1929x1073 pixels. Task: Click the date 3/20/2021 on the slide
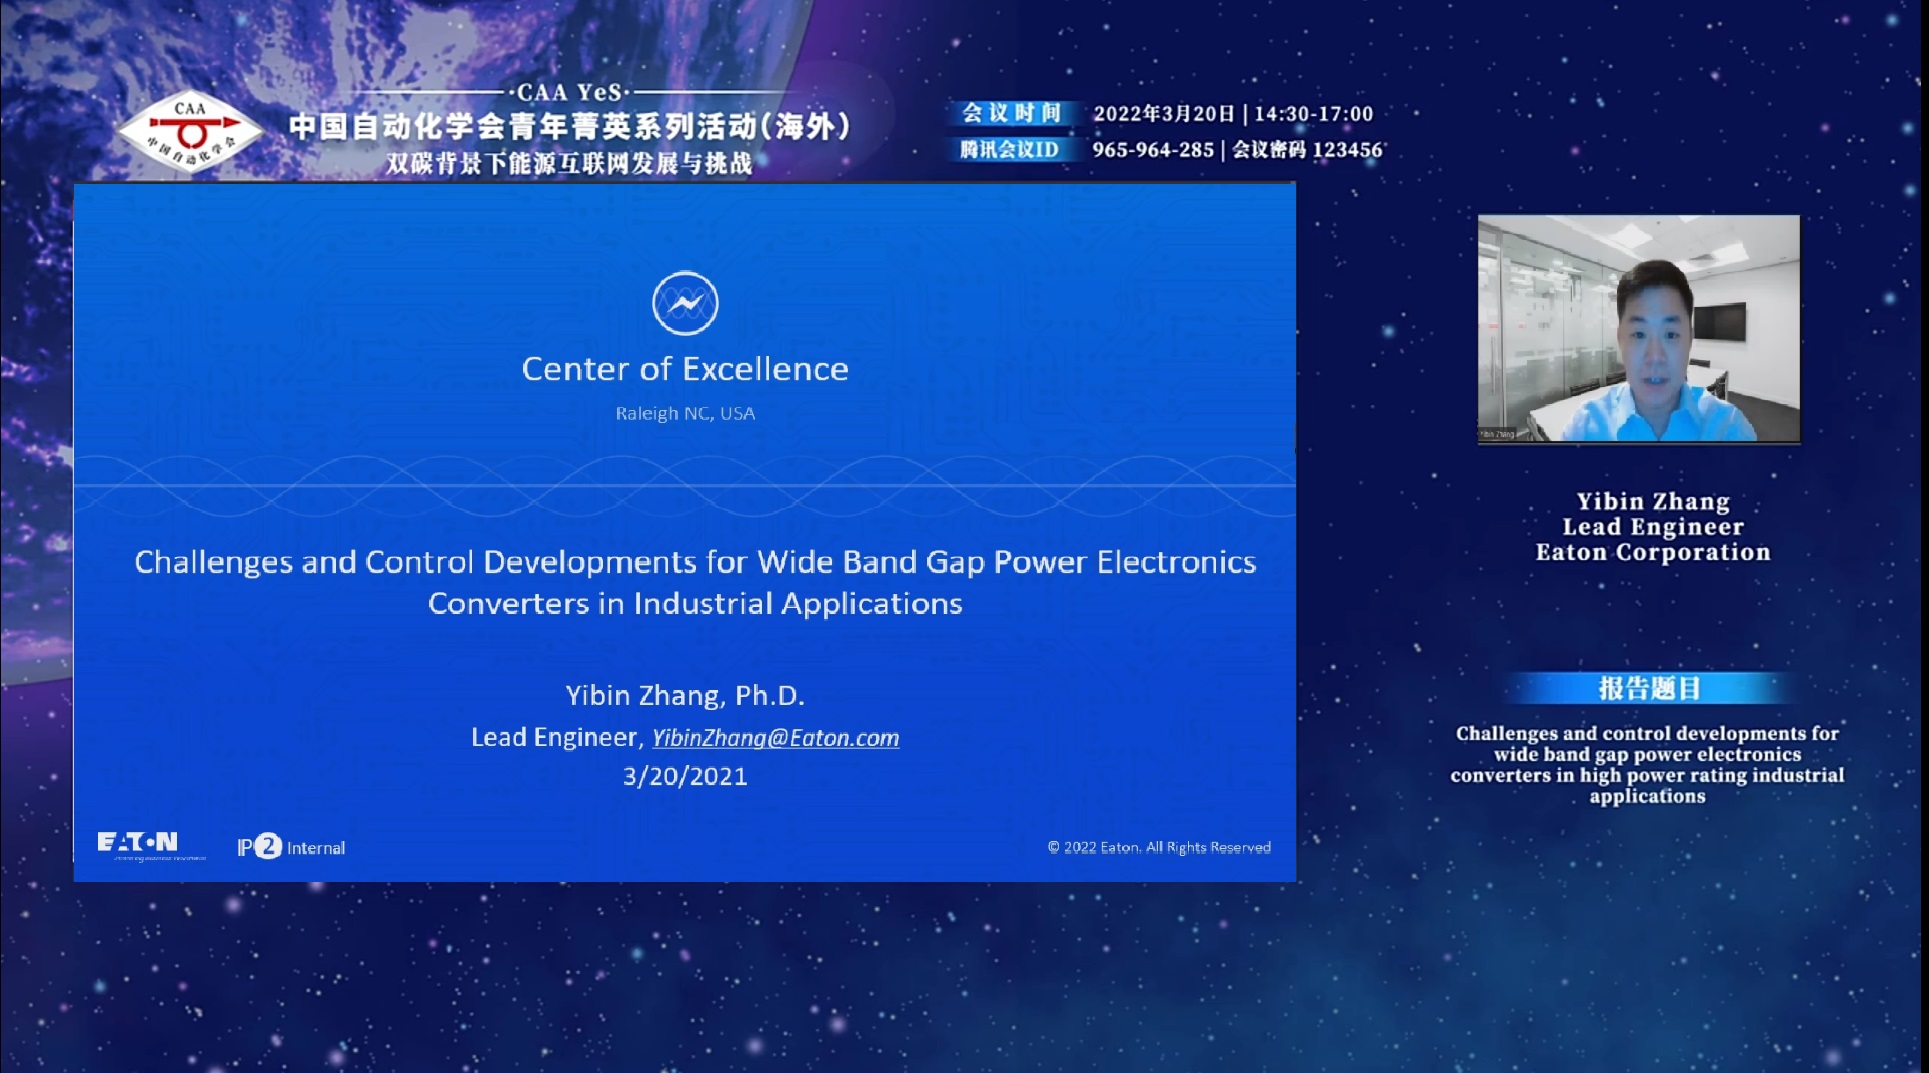(x=685, y=777)
